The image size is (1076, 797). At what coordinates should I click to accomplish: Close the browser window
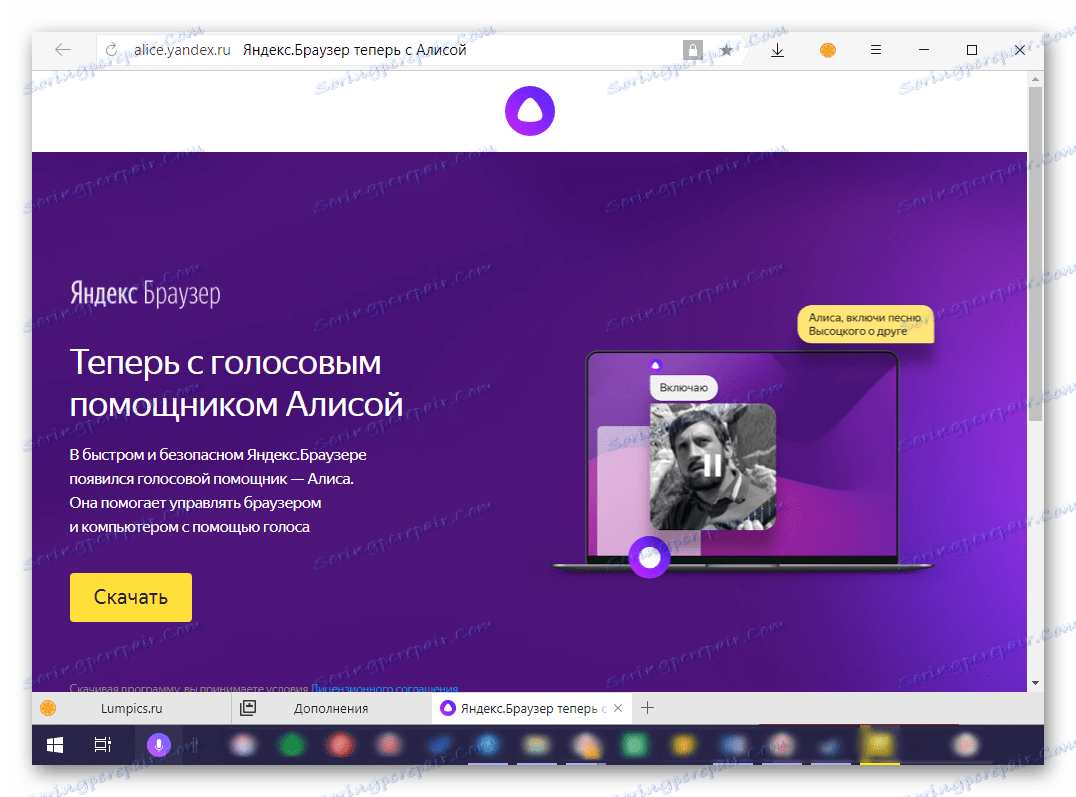pos(1020,49)
